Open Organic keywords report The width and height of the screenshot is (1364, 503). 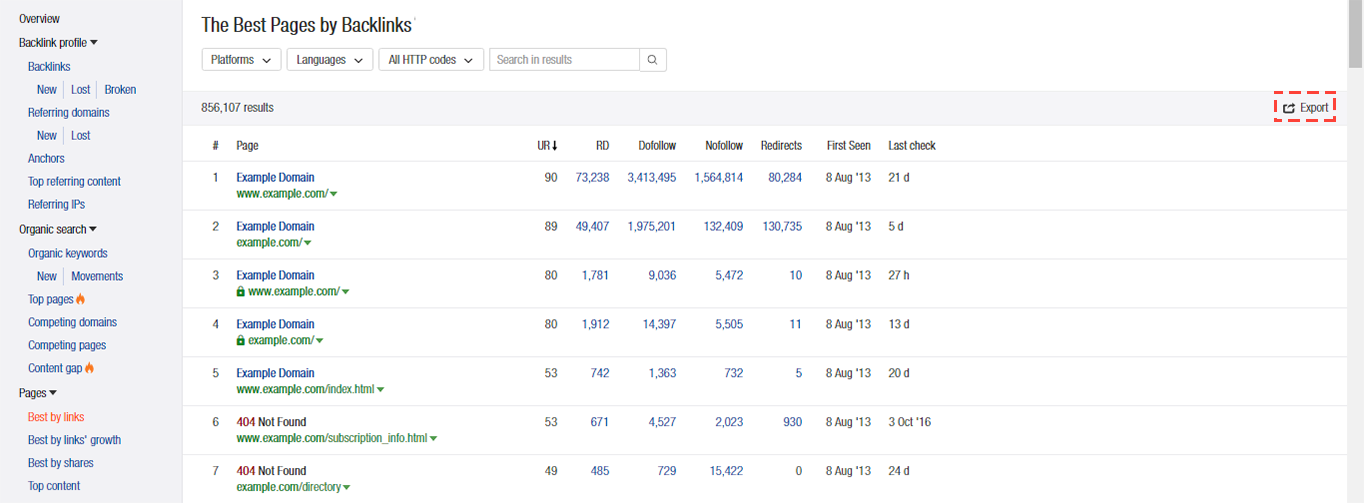[x=68, y=254]
